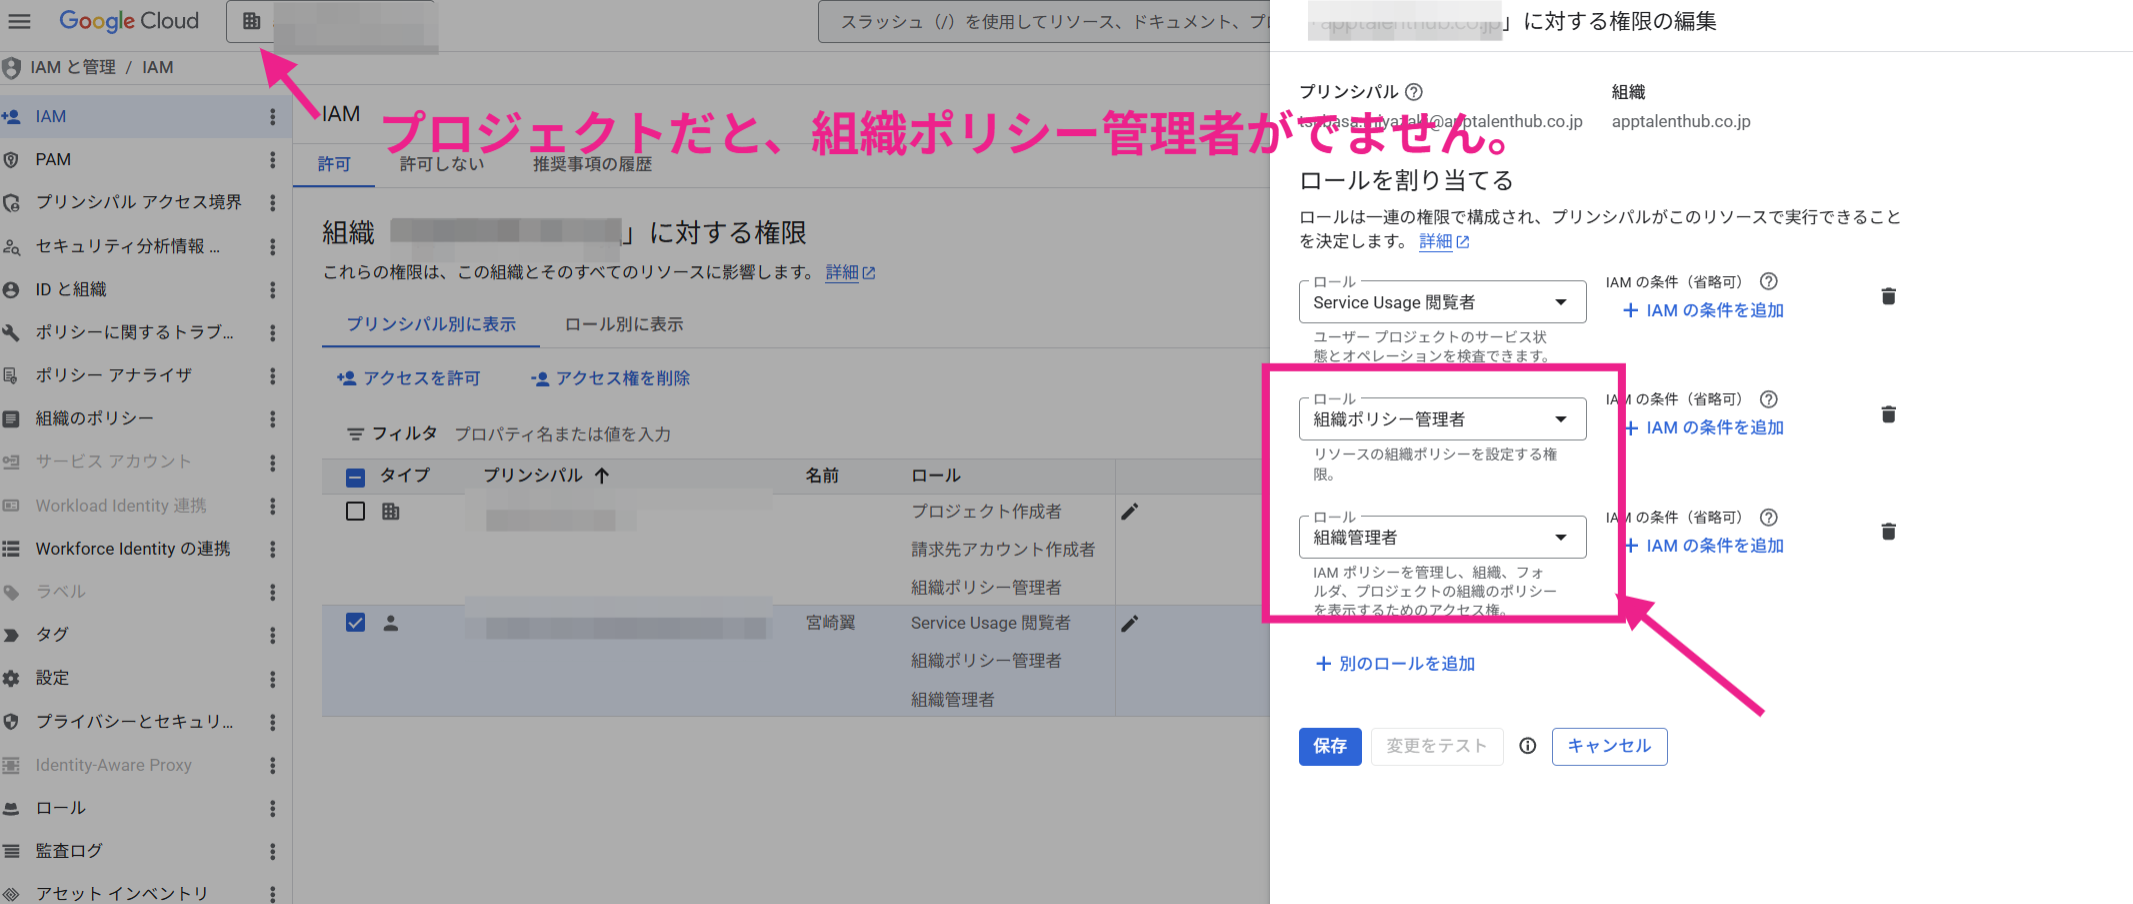Image resolution: width=2133 pixels, height=904 pixels.
Task: Open the kebab menu next to 組織のポリシー
Action: tap(272, 419)
